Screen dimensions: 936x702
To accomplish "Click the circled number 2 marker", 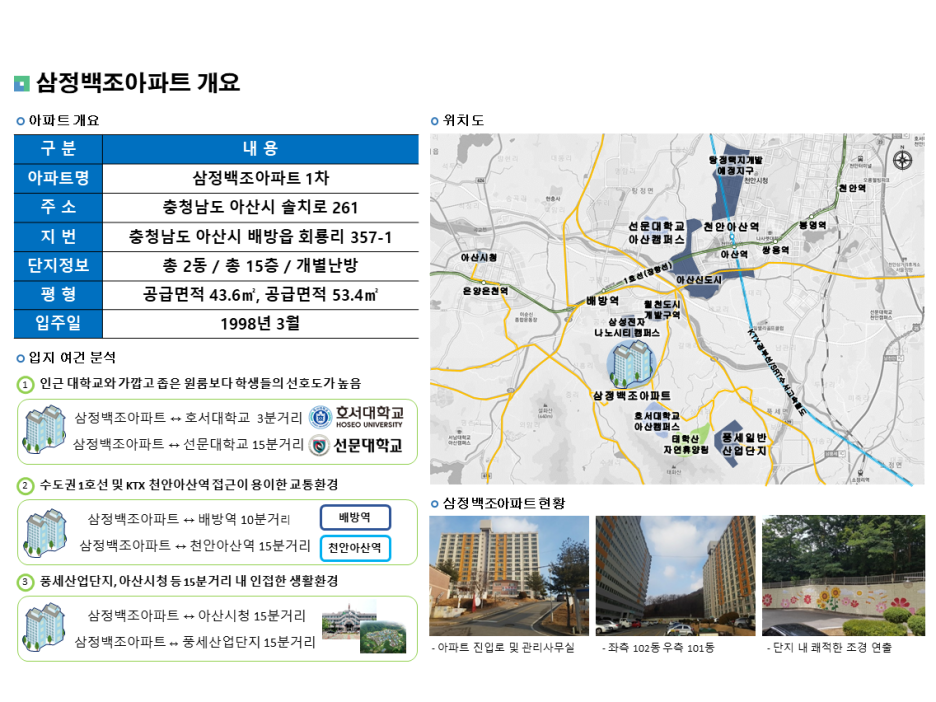I will tap(25, 485).
